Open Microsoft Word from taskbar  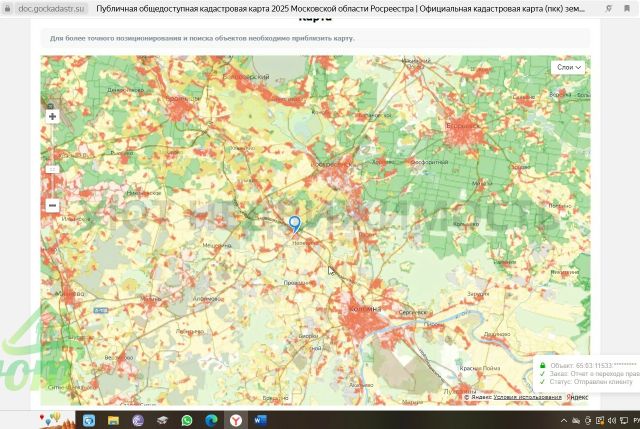tap(260, 420)
